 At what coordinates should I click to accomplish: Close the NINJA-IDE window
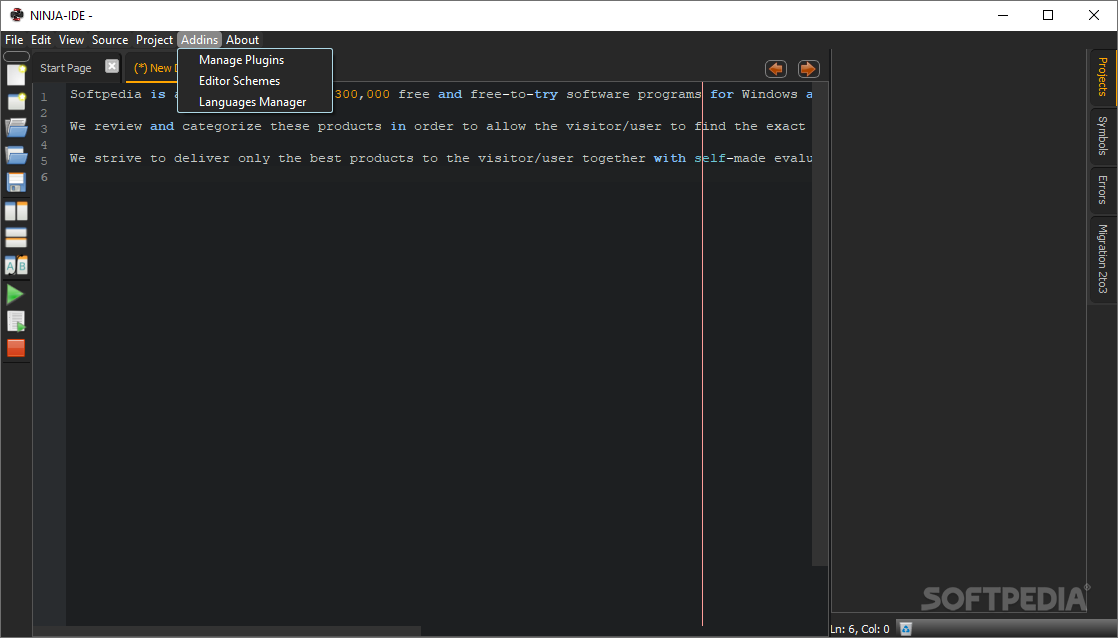(x=1094, y=15)
